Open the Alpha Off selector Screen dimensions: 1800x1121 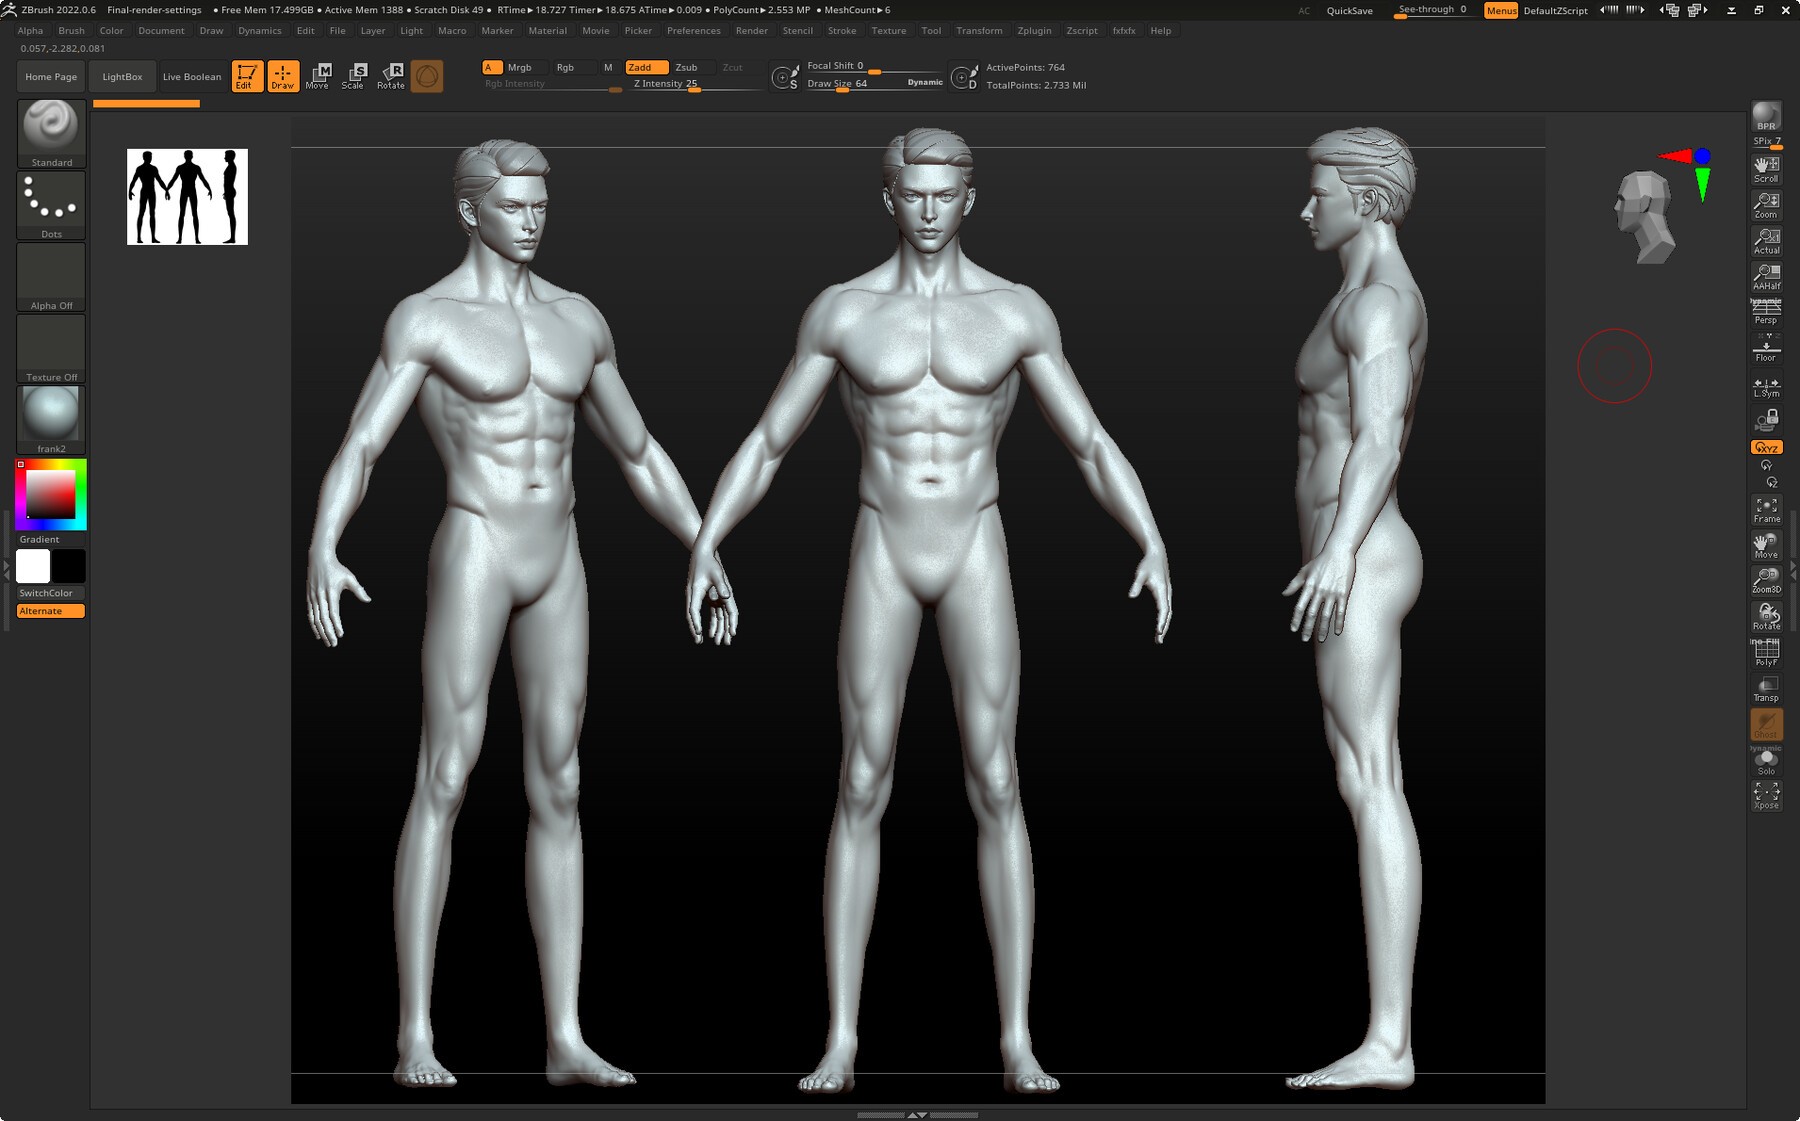click(51, 277)
